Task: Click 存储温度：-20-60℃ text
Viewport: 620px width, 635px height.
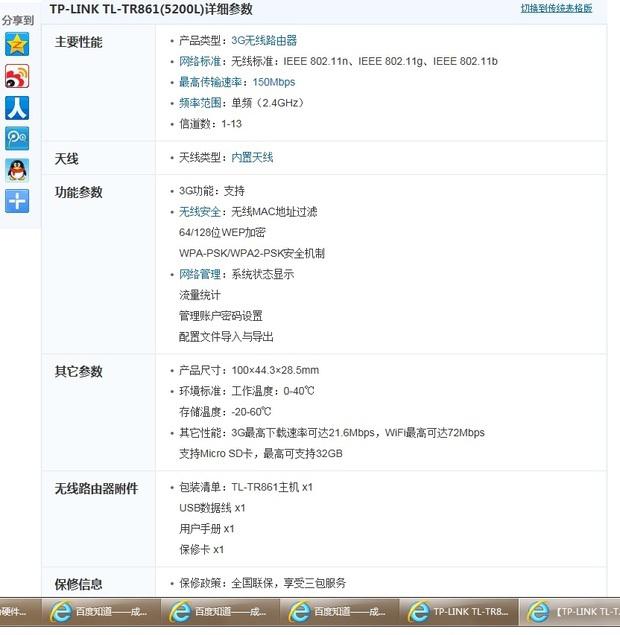Action: tap(225, 412)
